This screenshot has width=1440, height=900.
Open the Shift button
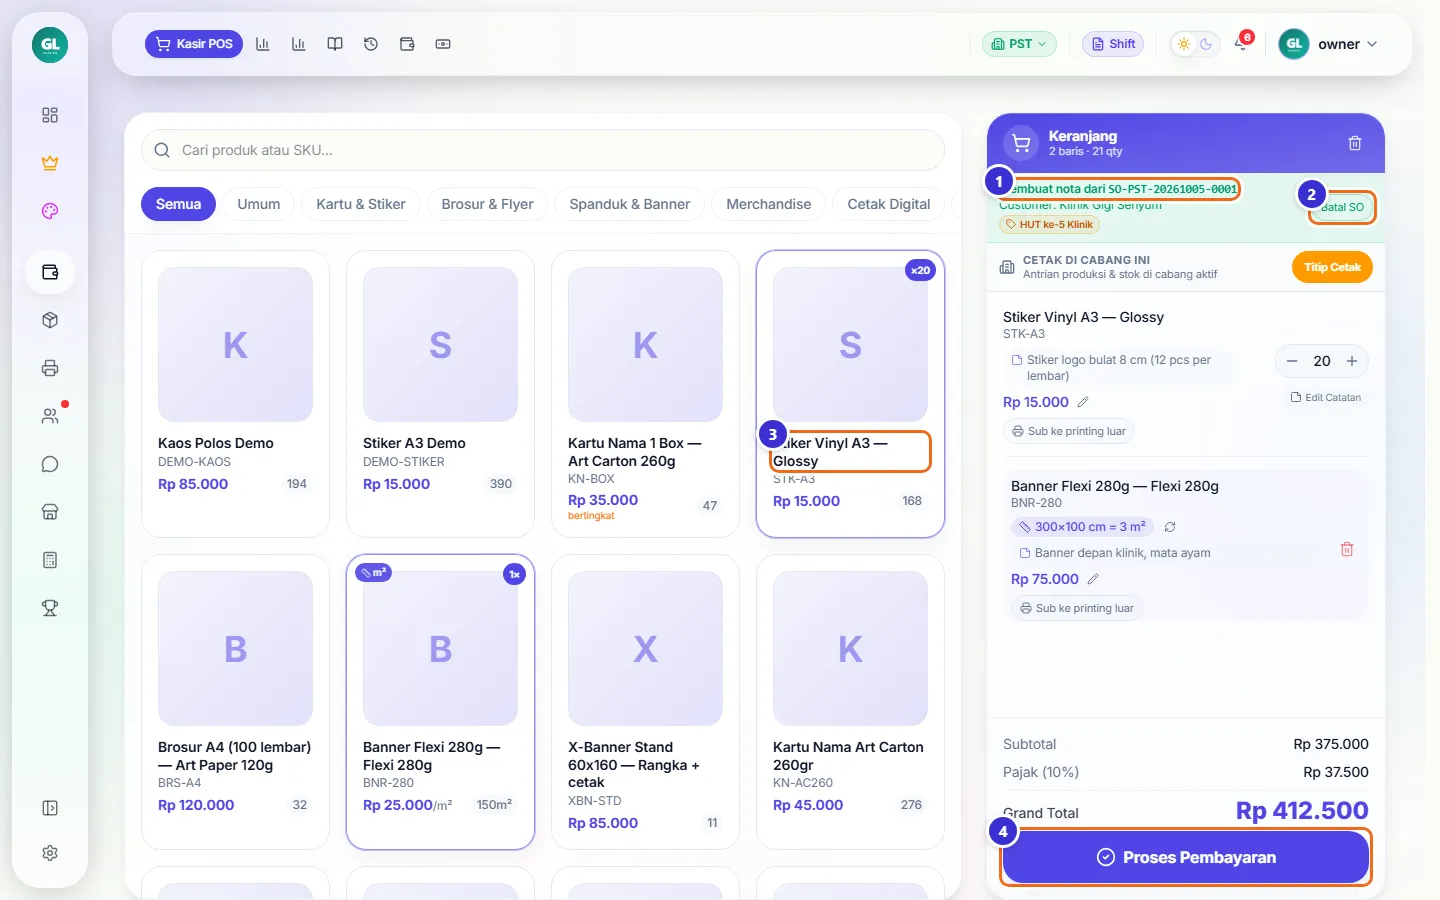(1113, 44)
